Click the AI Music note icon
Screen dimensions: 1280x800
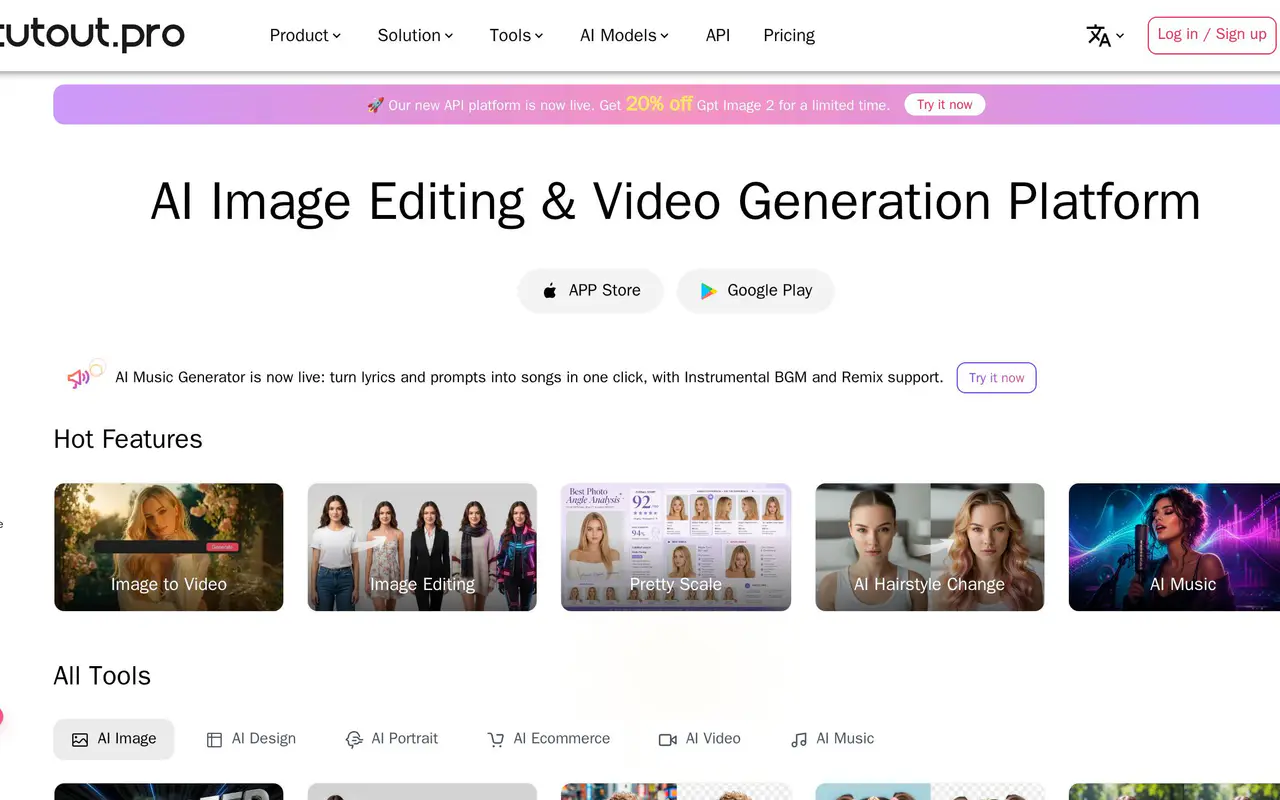798,740
